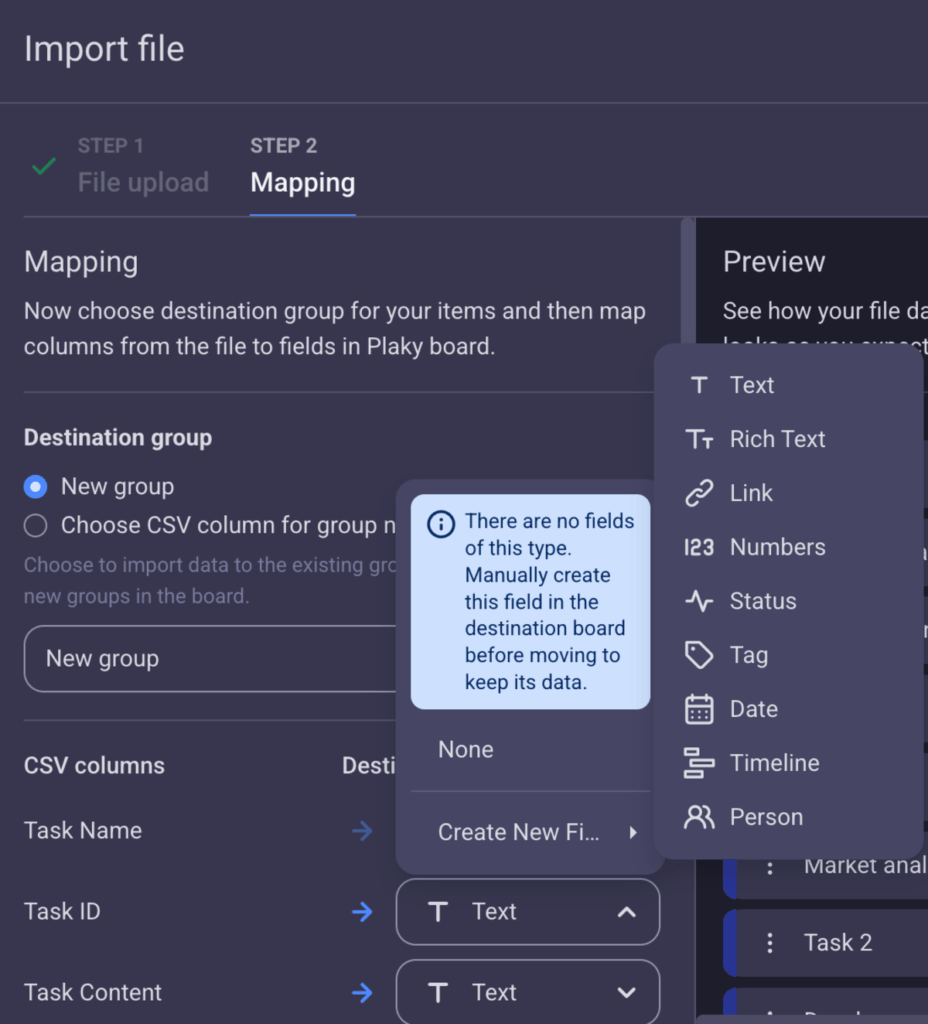Select the Timeline field icon
928x1024 pixels.
click(x=700, y=763)
